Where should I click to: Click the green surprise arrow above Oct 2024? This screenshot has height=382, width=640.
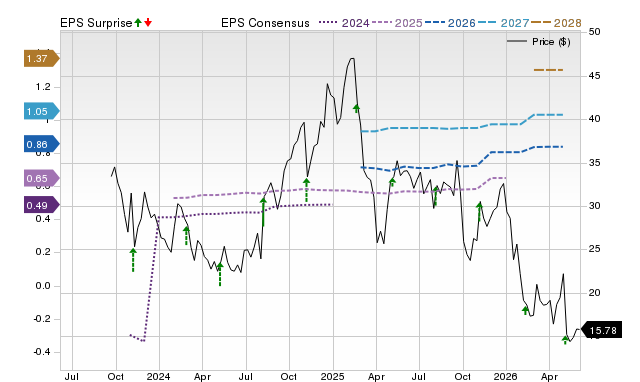pos(307,190)
